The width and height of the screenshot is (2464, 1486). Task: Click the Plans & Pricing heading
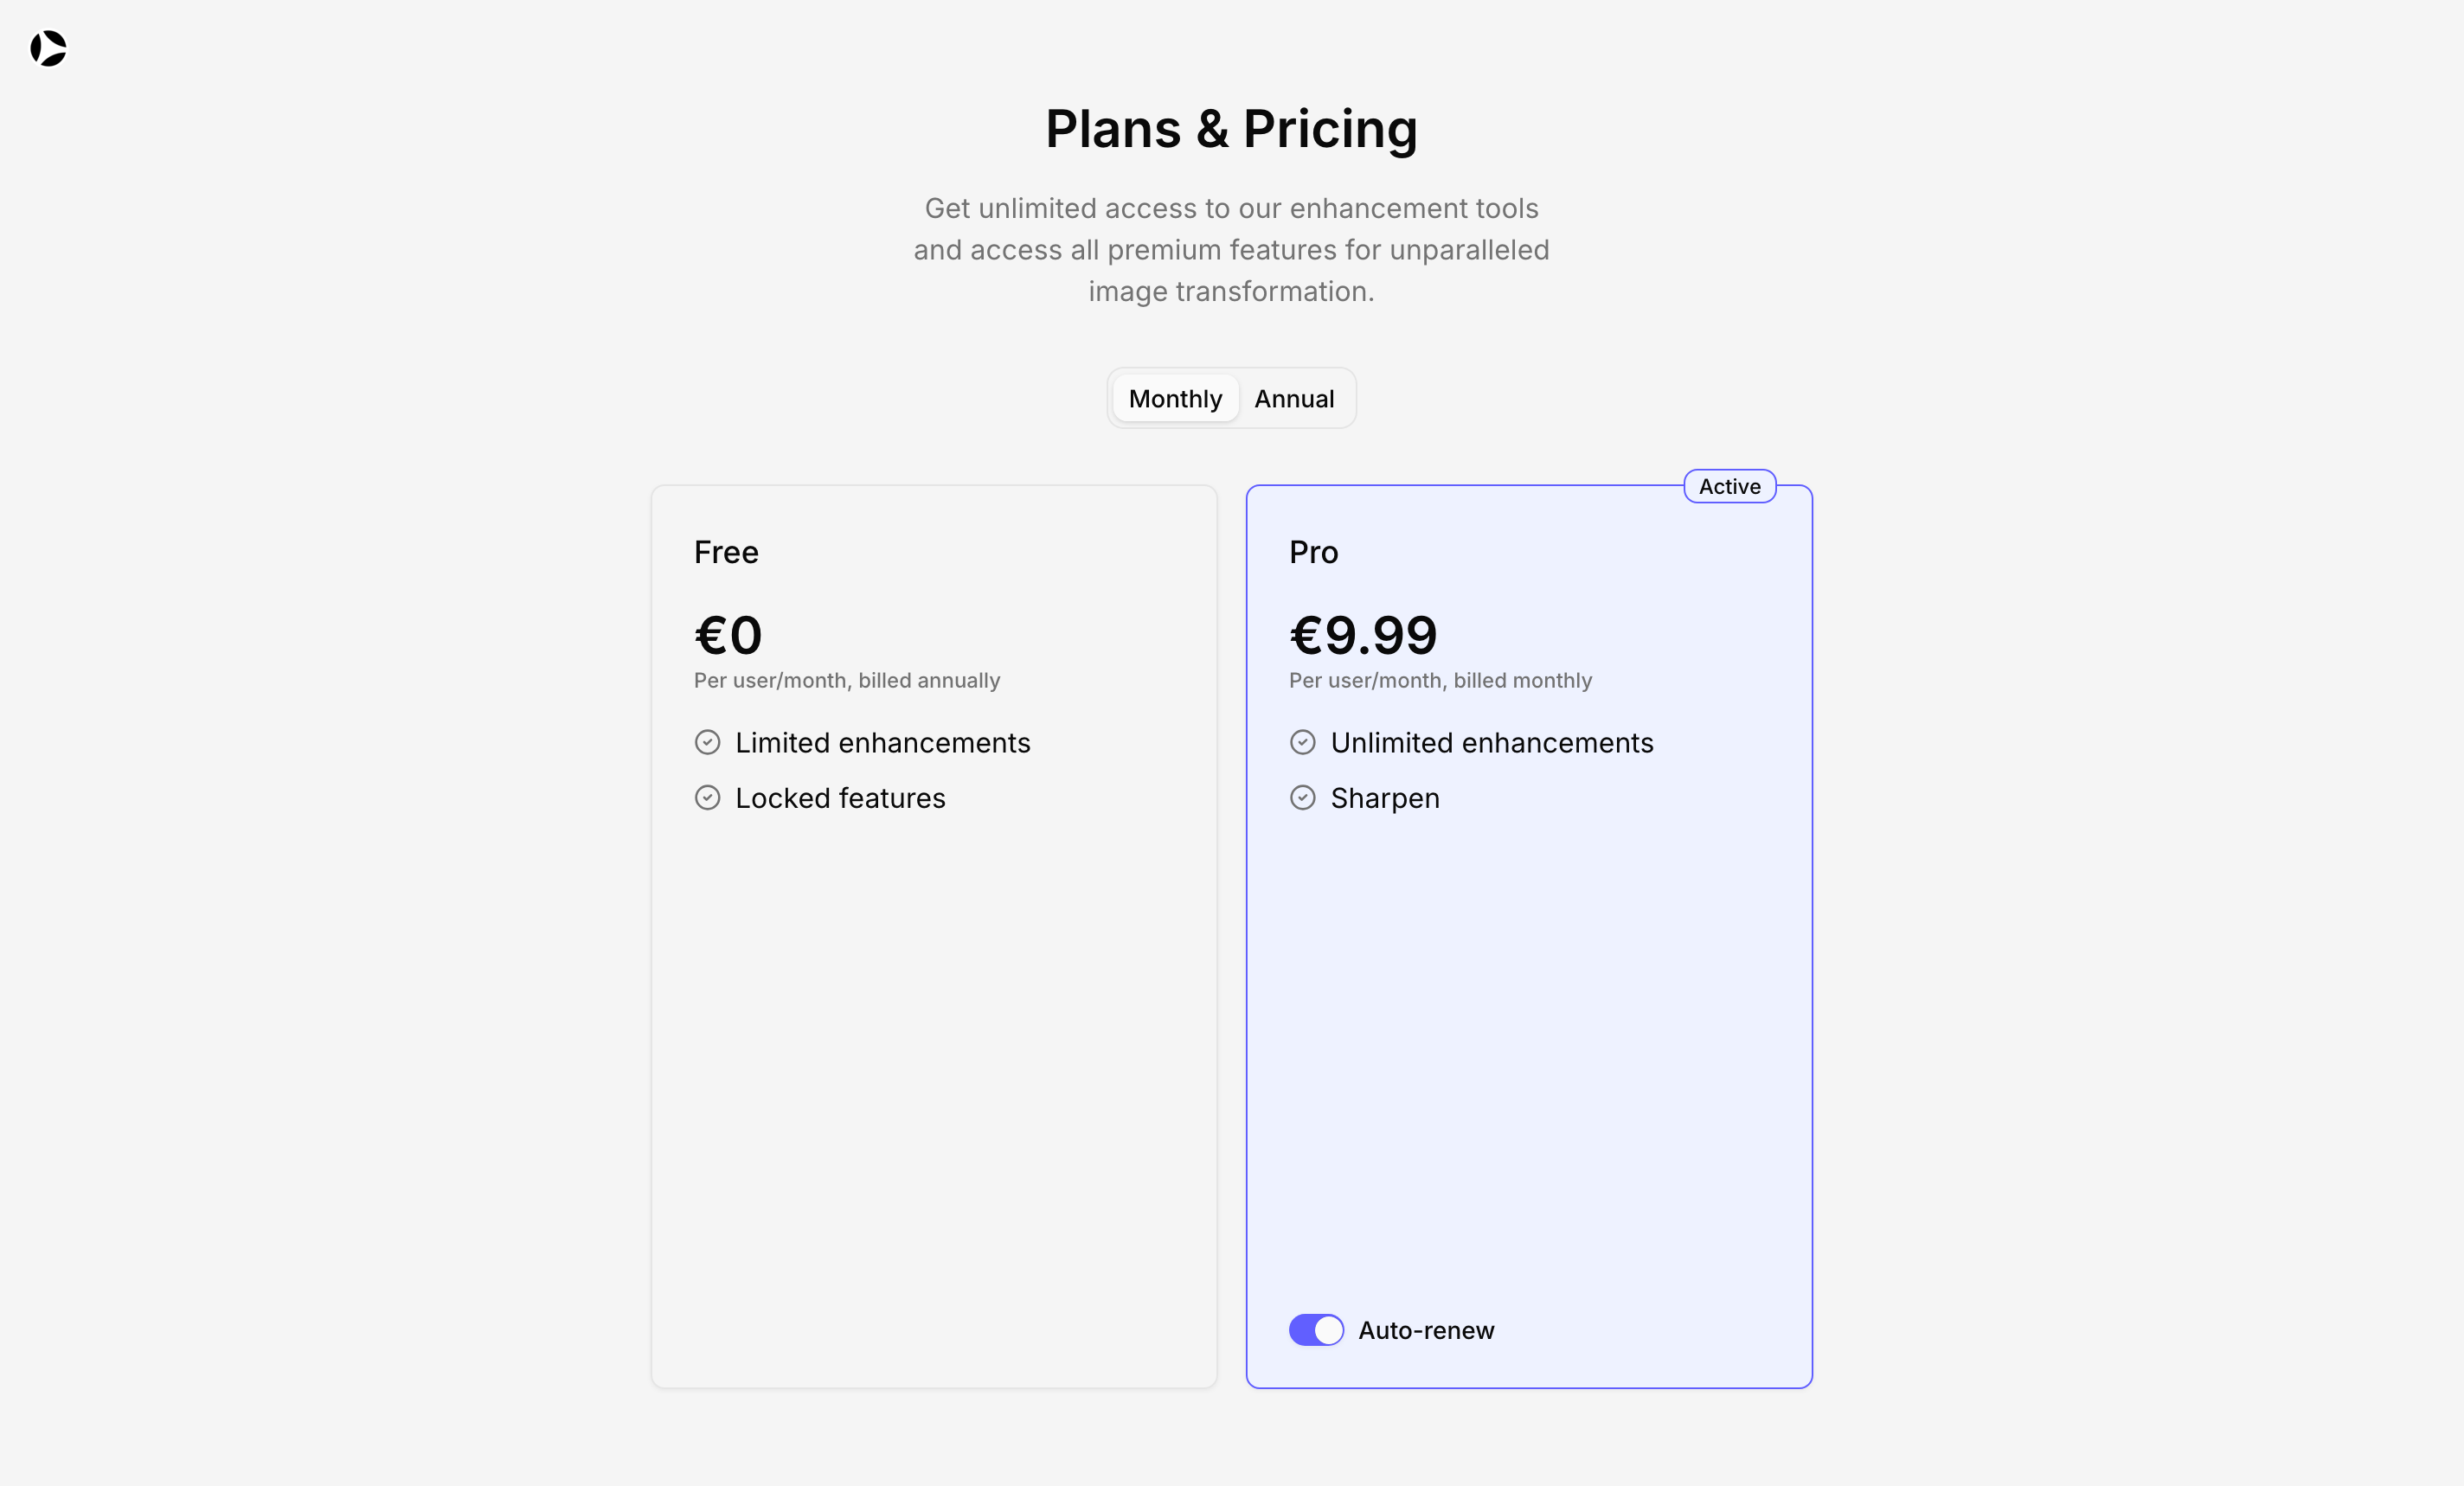[x=1231, y=129]
